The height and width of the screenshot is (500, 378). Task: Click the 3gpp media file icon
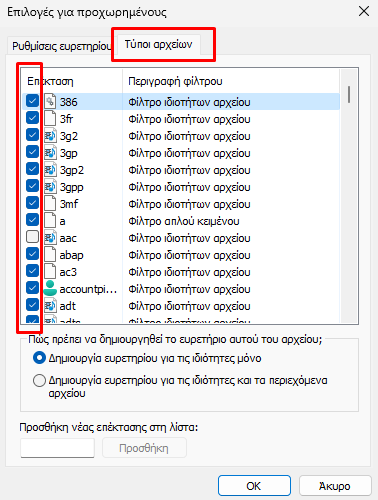(x=50, y=186)
